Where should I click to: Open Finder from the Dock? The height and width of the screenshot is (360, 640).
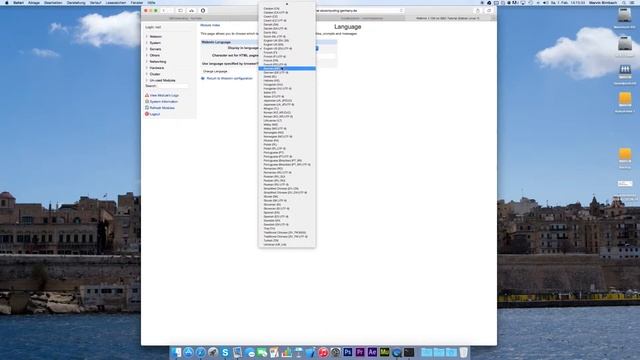[176, 352]
